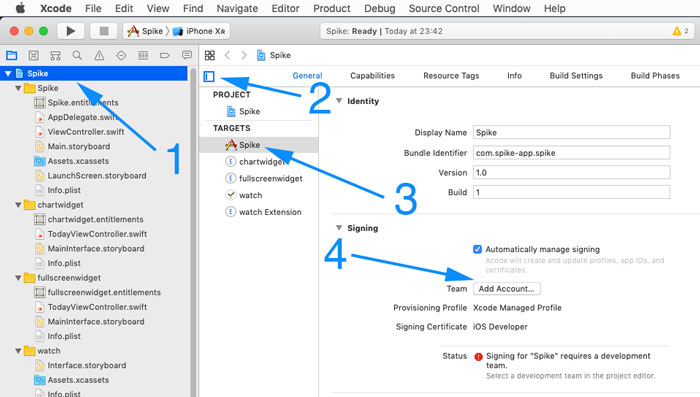Go back in editor history
This screenshot has width=700, height=397.
click(227, 55)
